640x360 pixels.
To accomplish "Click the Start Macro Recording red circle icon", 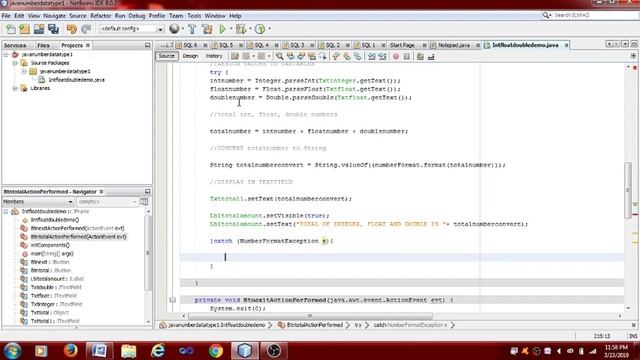I will [x=396, y=57].
